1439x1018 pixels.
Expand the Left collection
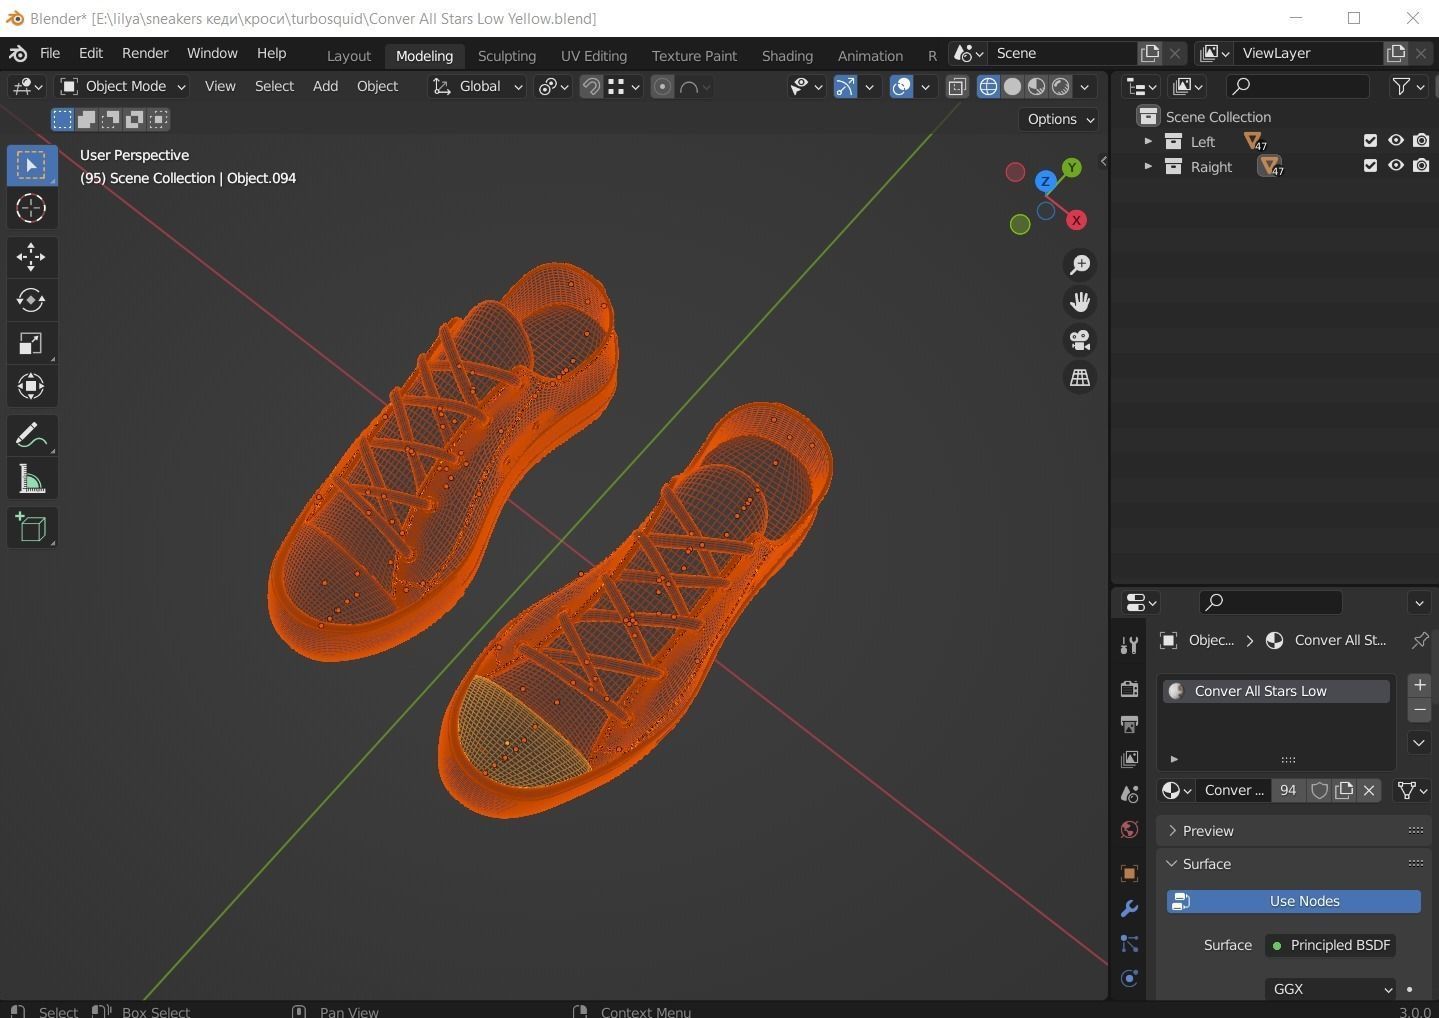pyautogui.click(x=1148, y=142)
